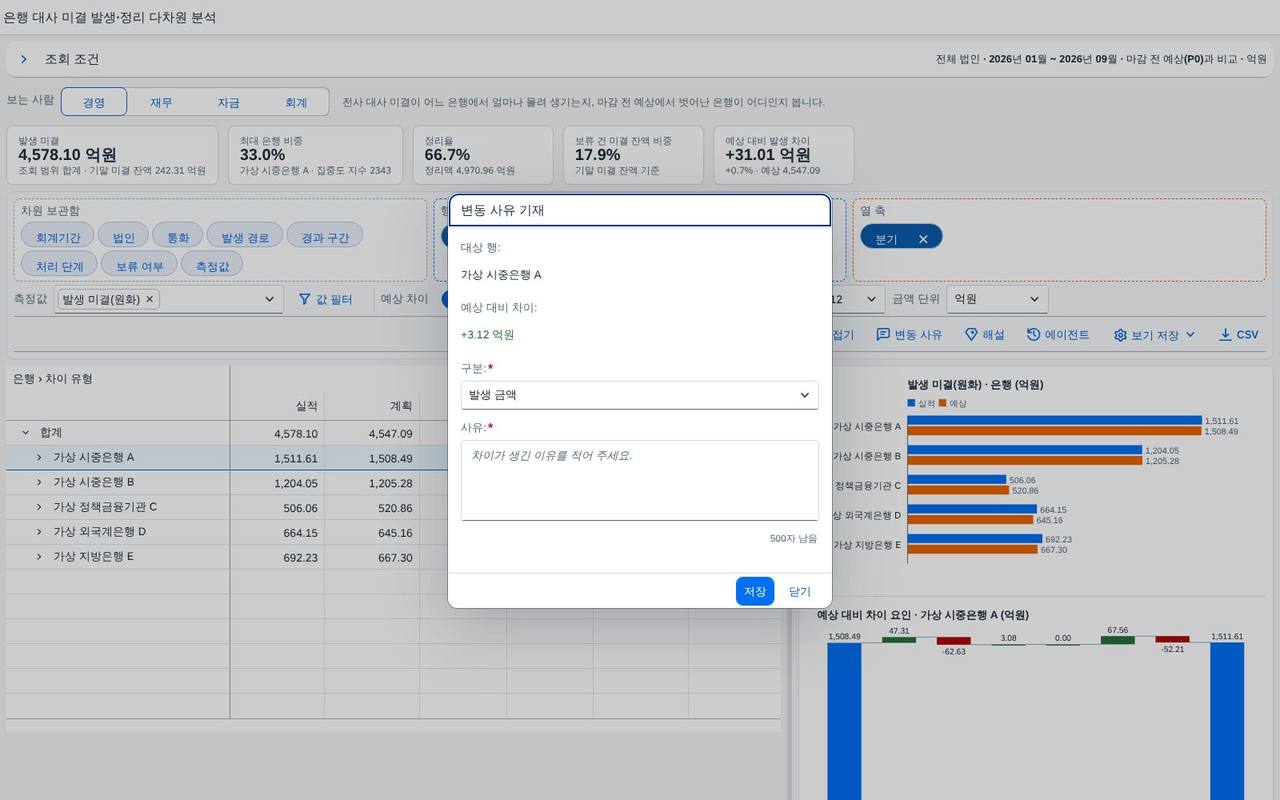Switch to the 자금 viewer tab
Viewport: 1280px width, 800px height.
(x=229, y=102)
